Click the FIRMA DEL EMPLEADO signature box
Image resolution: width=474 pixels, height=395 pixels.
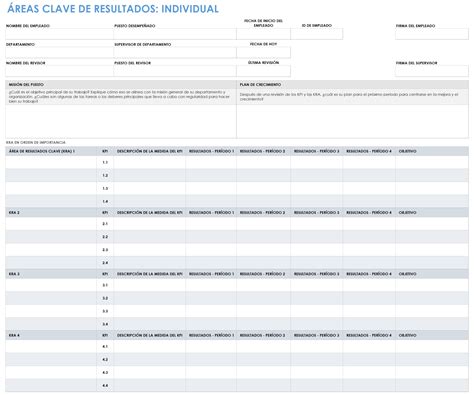(x=432, y=34)
